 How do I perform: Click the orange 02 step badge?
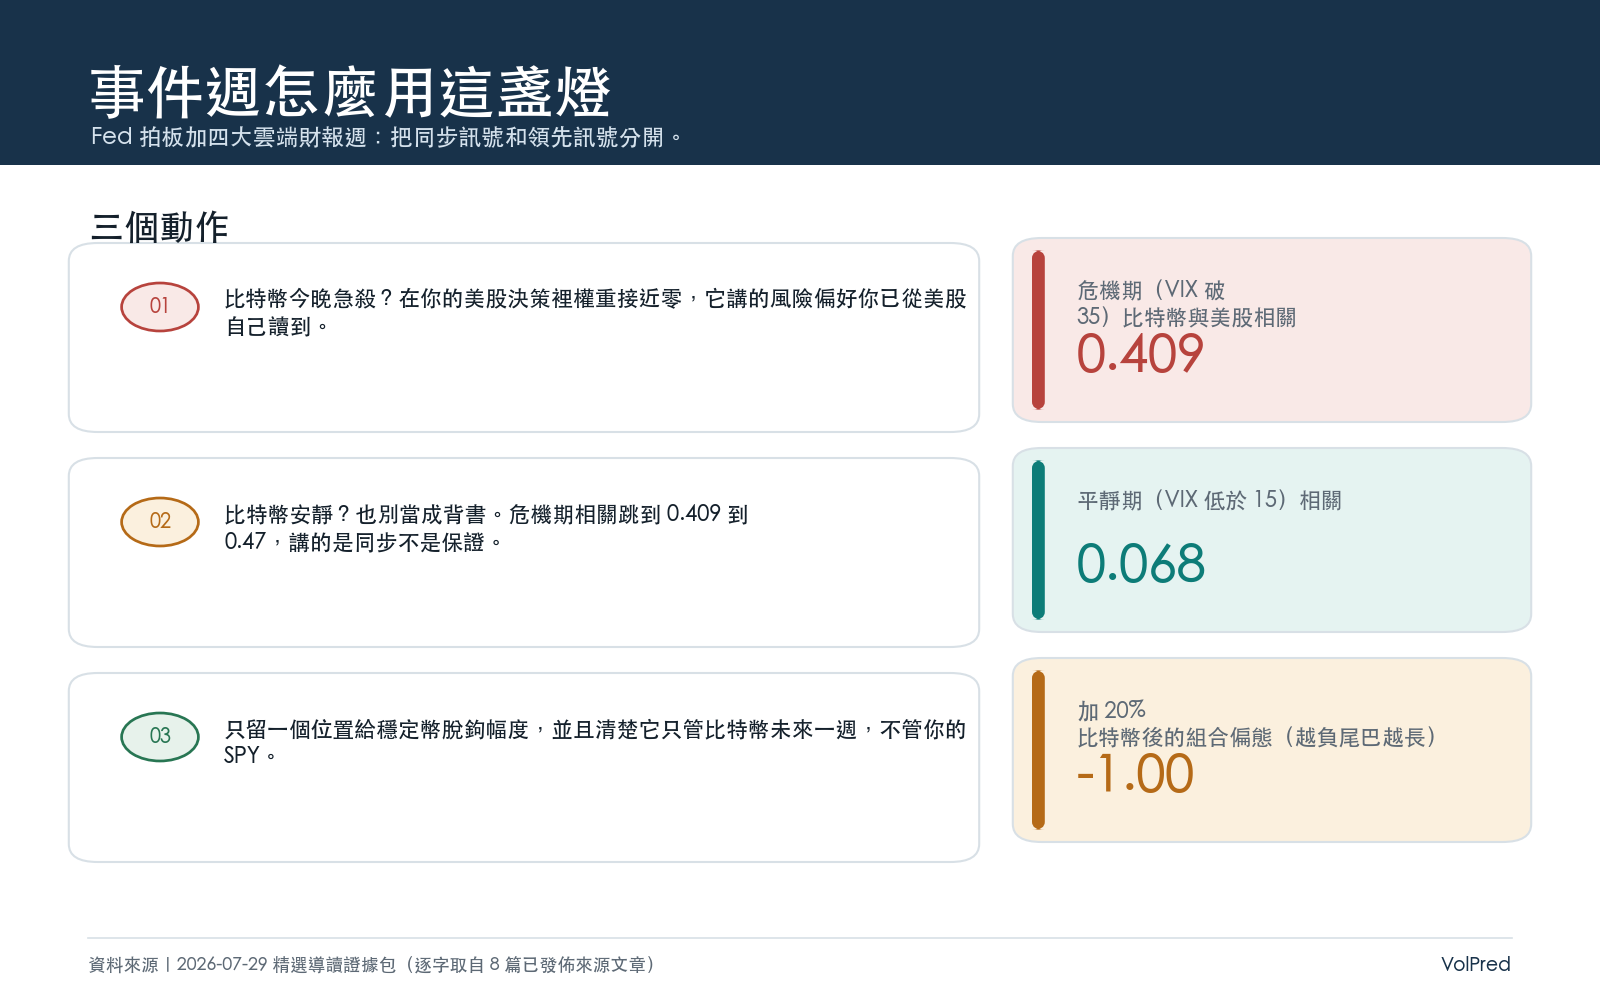[x=160, y=521]
